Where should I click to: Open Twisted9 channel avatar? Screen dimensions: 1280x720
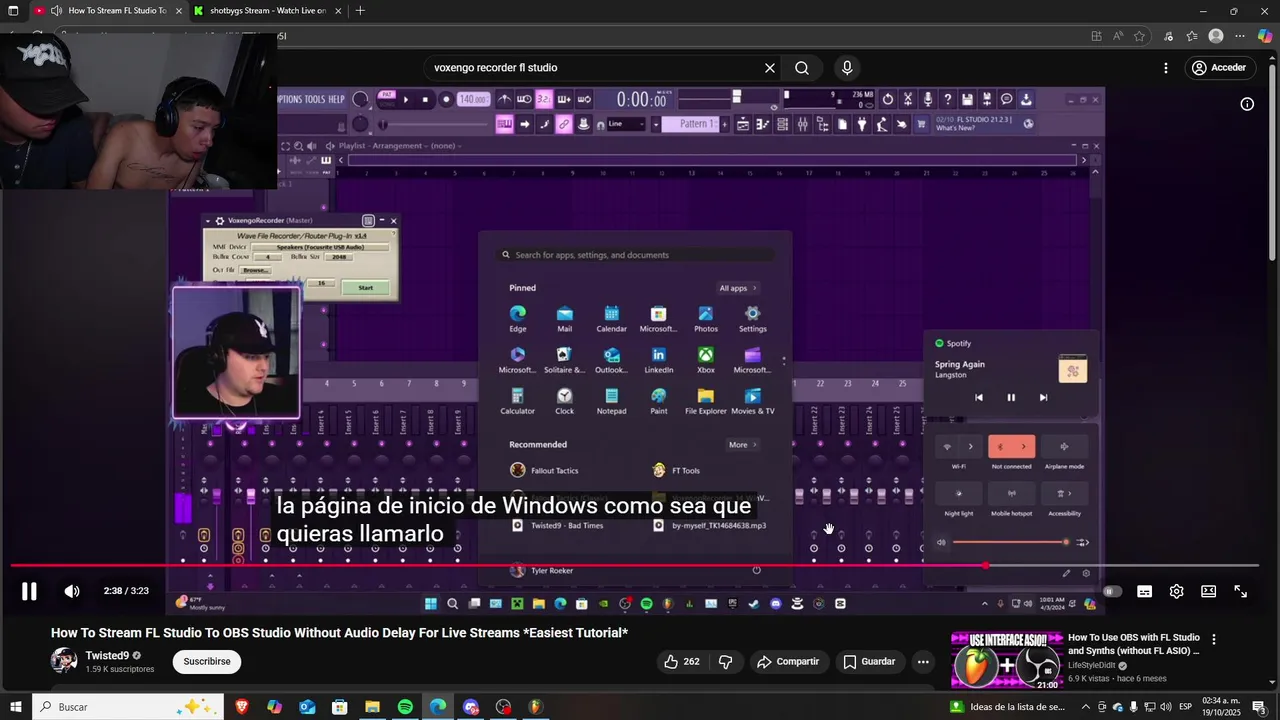click(64, 661)
